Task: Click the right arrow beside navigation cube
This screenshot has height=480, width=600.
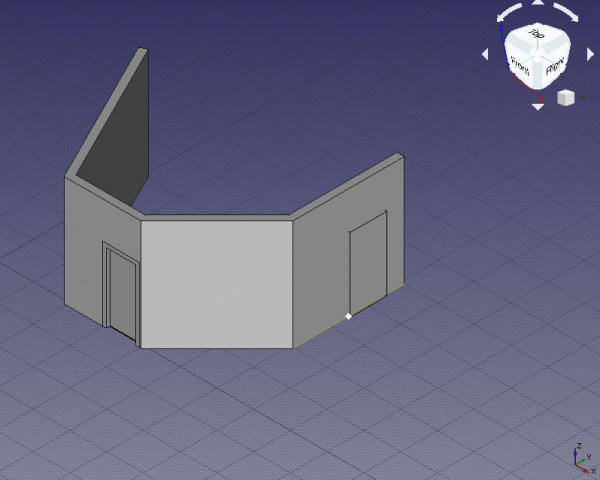Action: pos(590,55)
